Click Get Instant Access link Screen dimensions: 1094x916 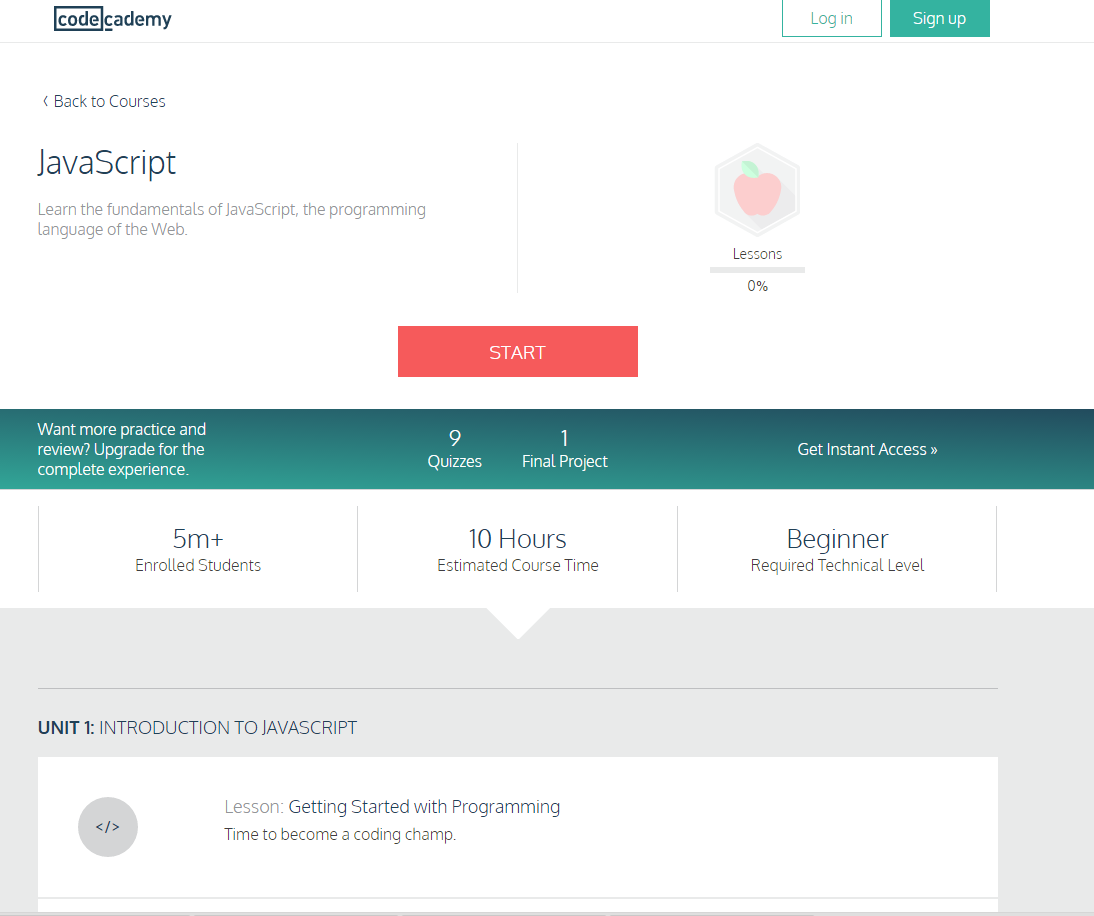pos(867,449)
